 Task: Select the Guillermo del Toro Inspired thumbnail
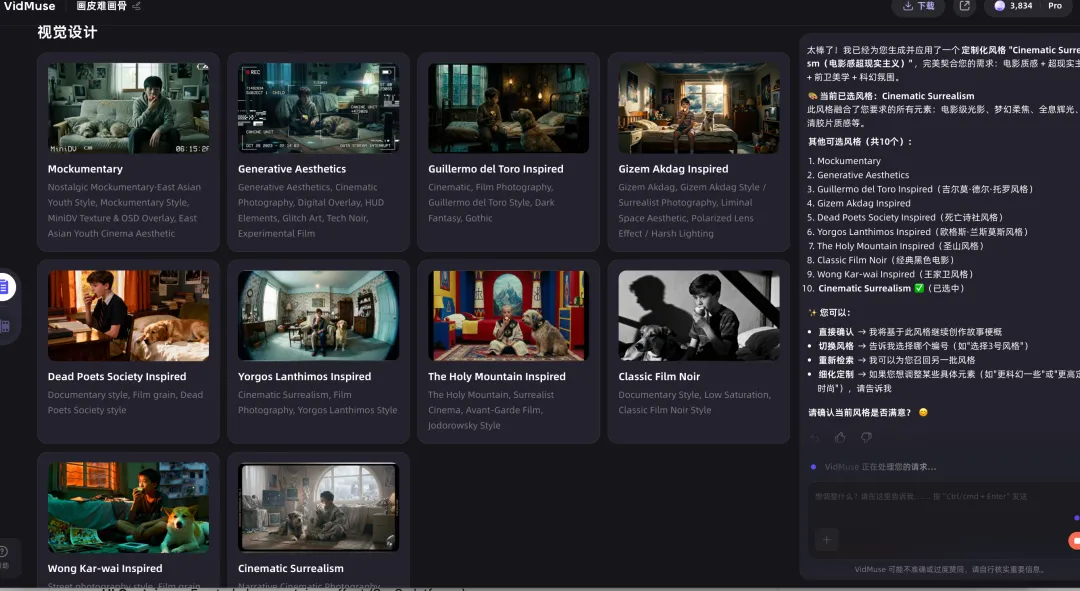pyautogui.click(x=508, y=108)
